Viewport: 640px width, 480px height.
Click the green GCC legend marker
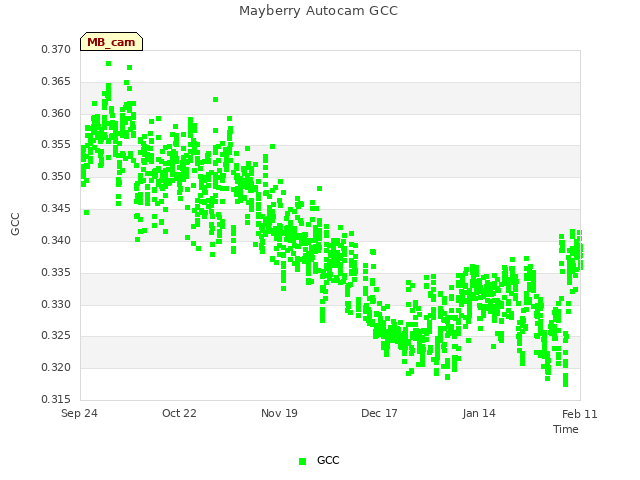[302, 461]
